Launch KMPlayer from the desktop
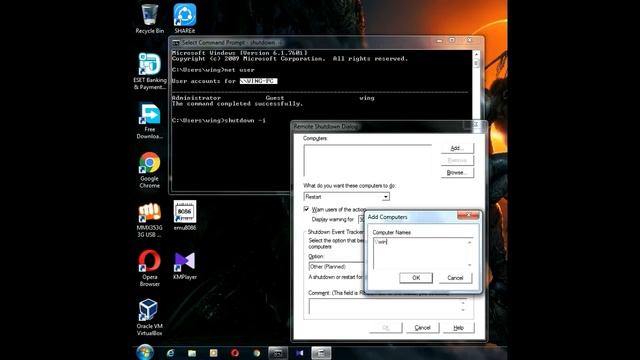Viewport: 640px width, 360px height. [184, 265]
